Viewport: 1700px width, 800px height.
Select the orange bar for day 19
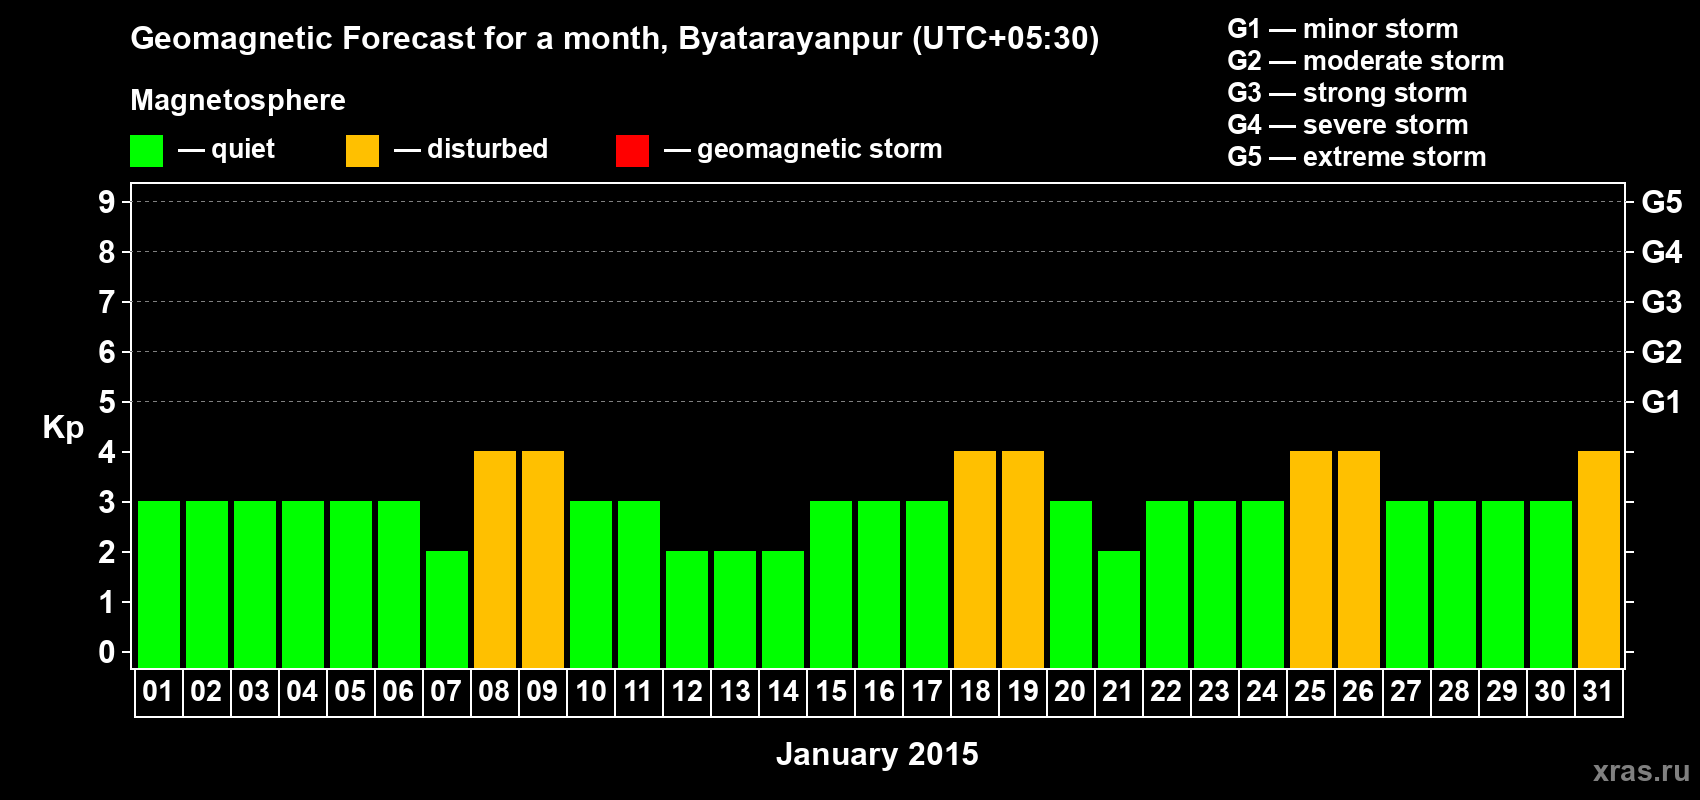1023,559
